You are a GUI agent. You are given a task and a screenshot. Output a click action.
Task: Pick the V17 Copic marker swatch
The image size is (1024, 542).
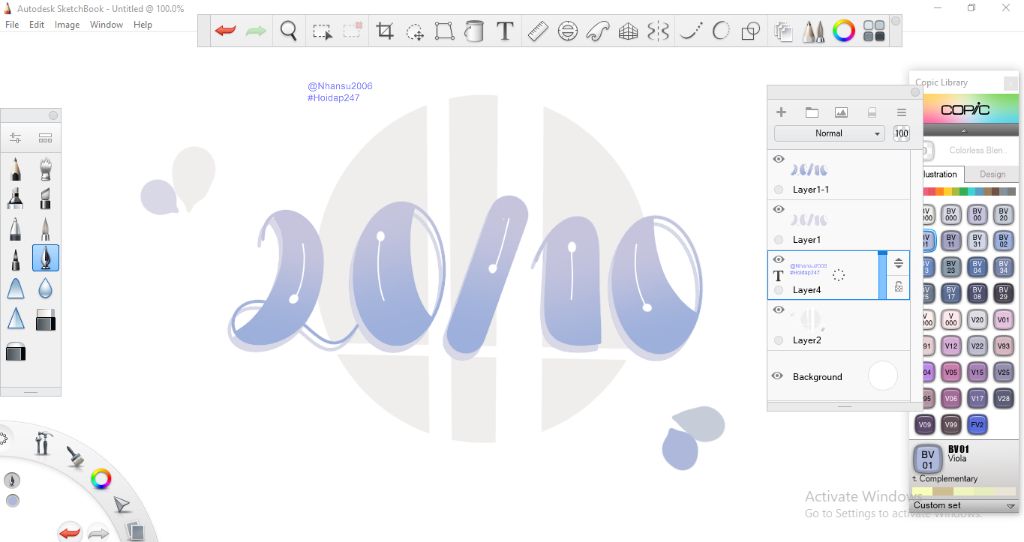pyautogui.click(x=977, y=398)
